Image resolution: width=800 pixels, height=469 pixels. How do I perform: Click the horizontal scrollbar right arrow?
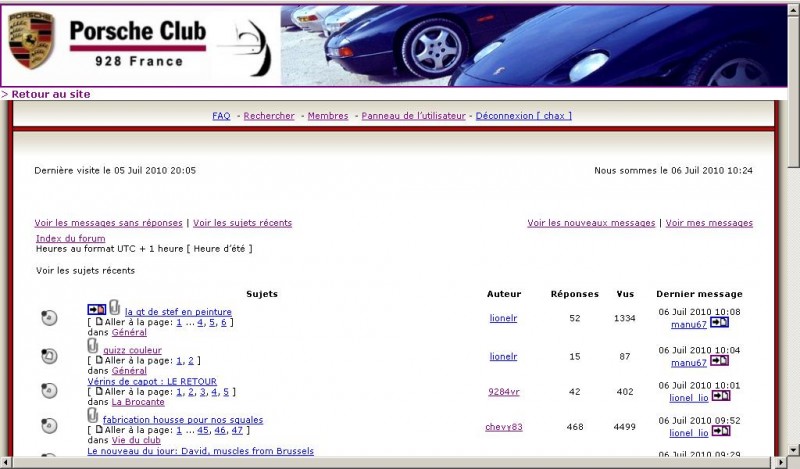pos(782,463)
